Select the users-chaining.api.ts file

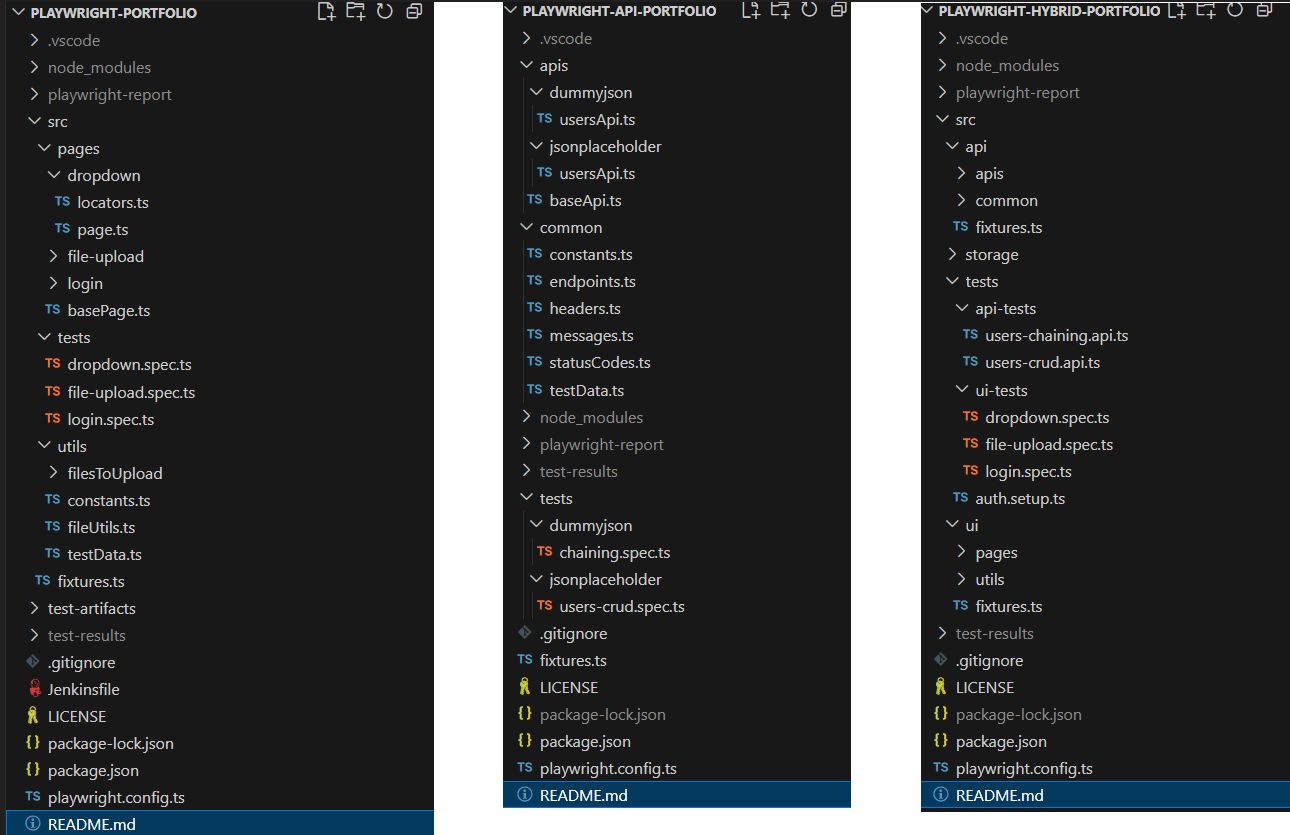(1056, 335)
